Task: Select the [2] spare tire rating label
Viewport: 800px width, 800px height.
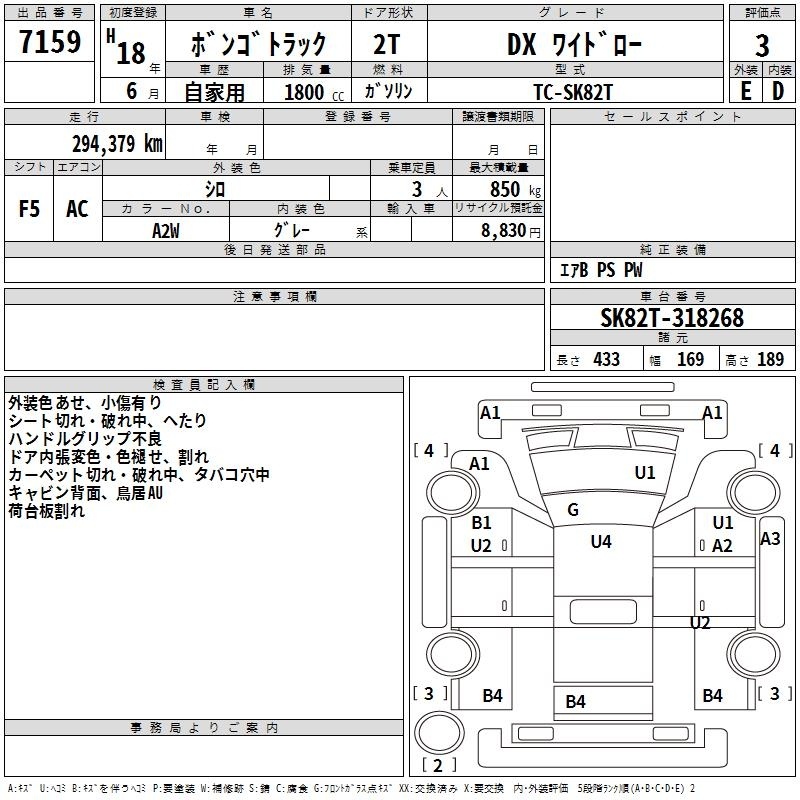Action: [x=433, y=766]
